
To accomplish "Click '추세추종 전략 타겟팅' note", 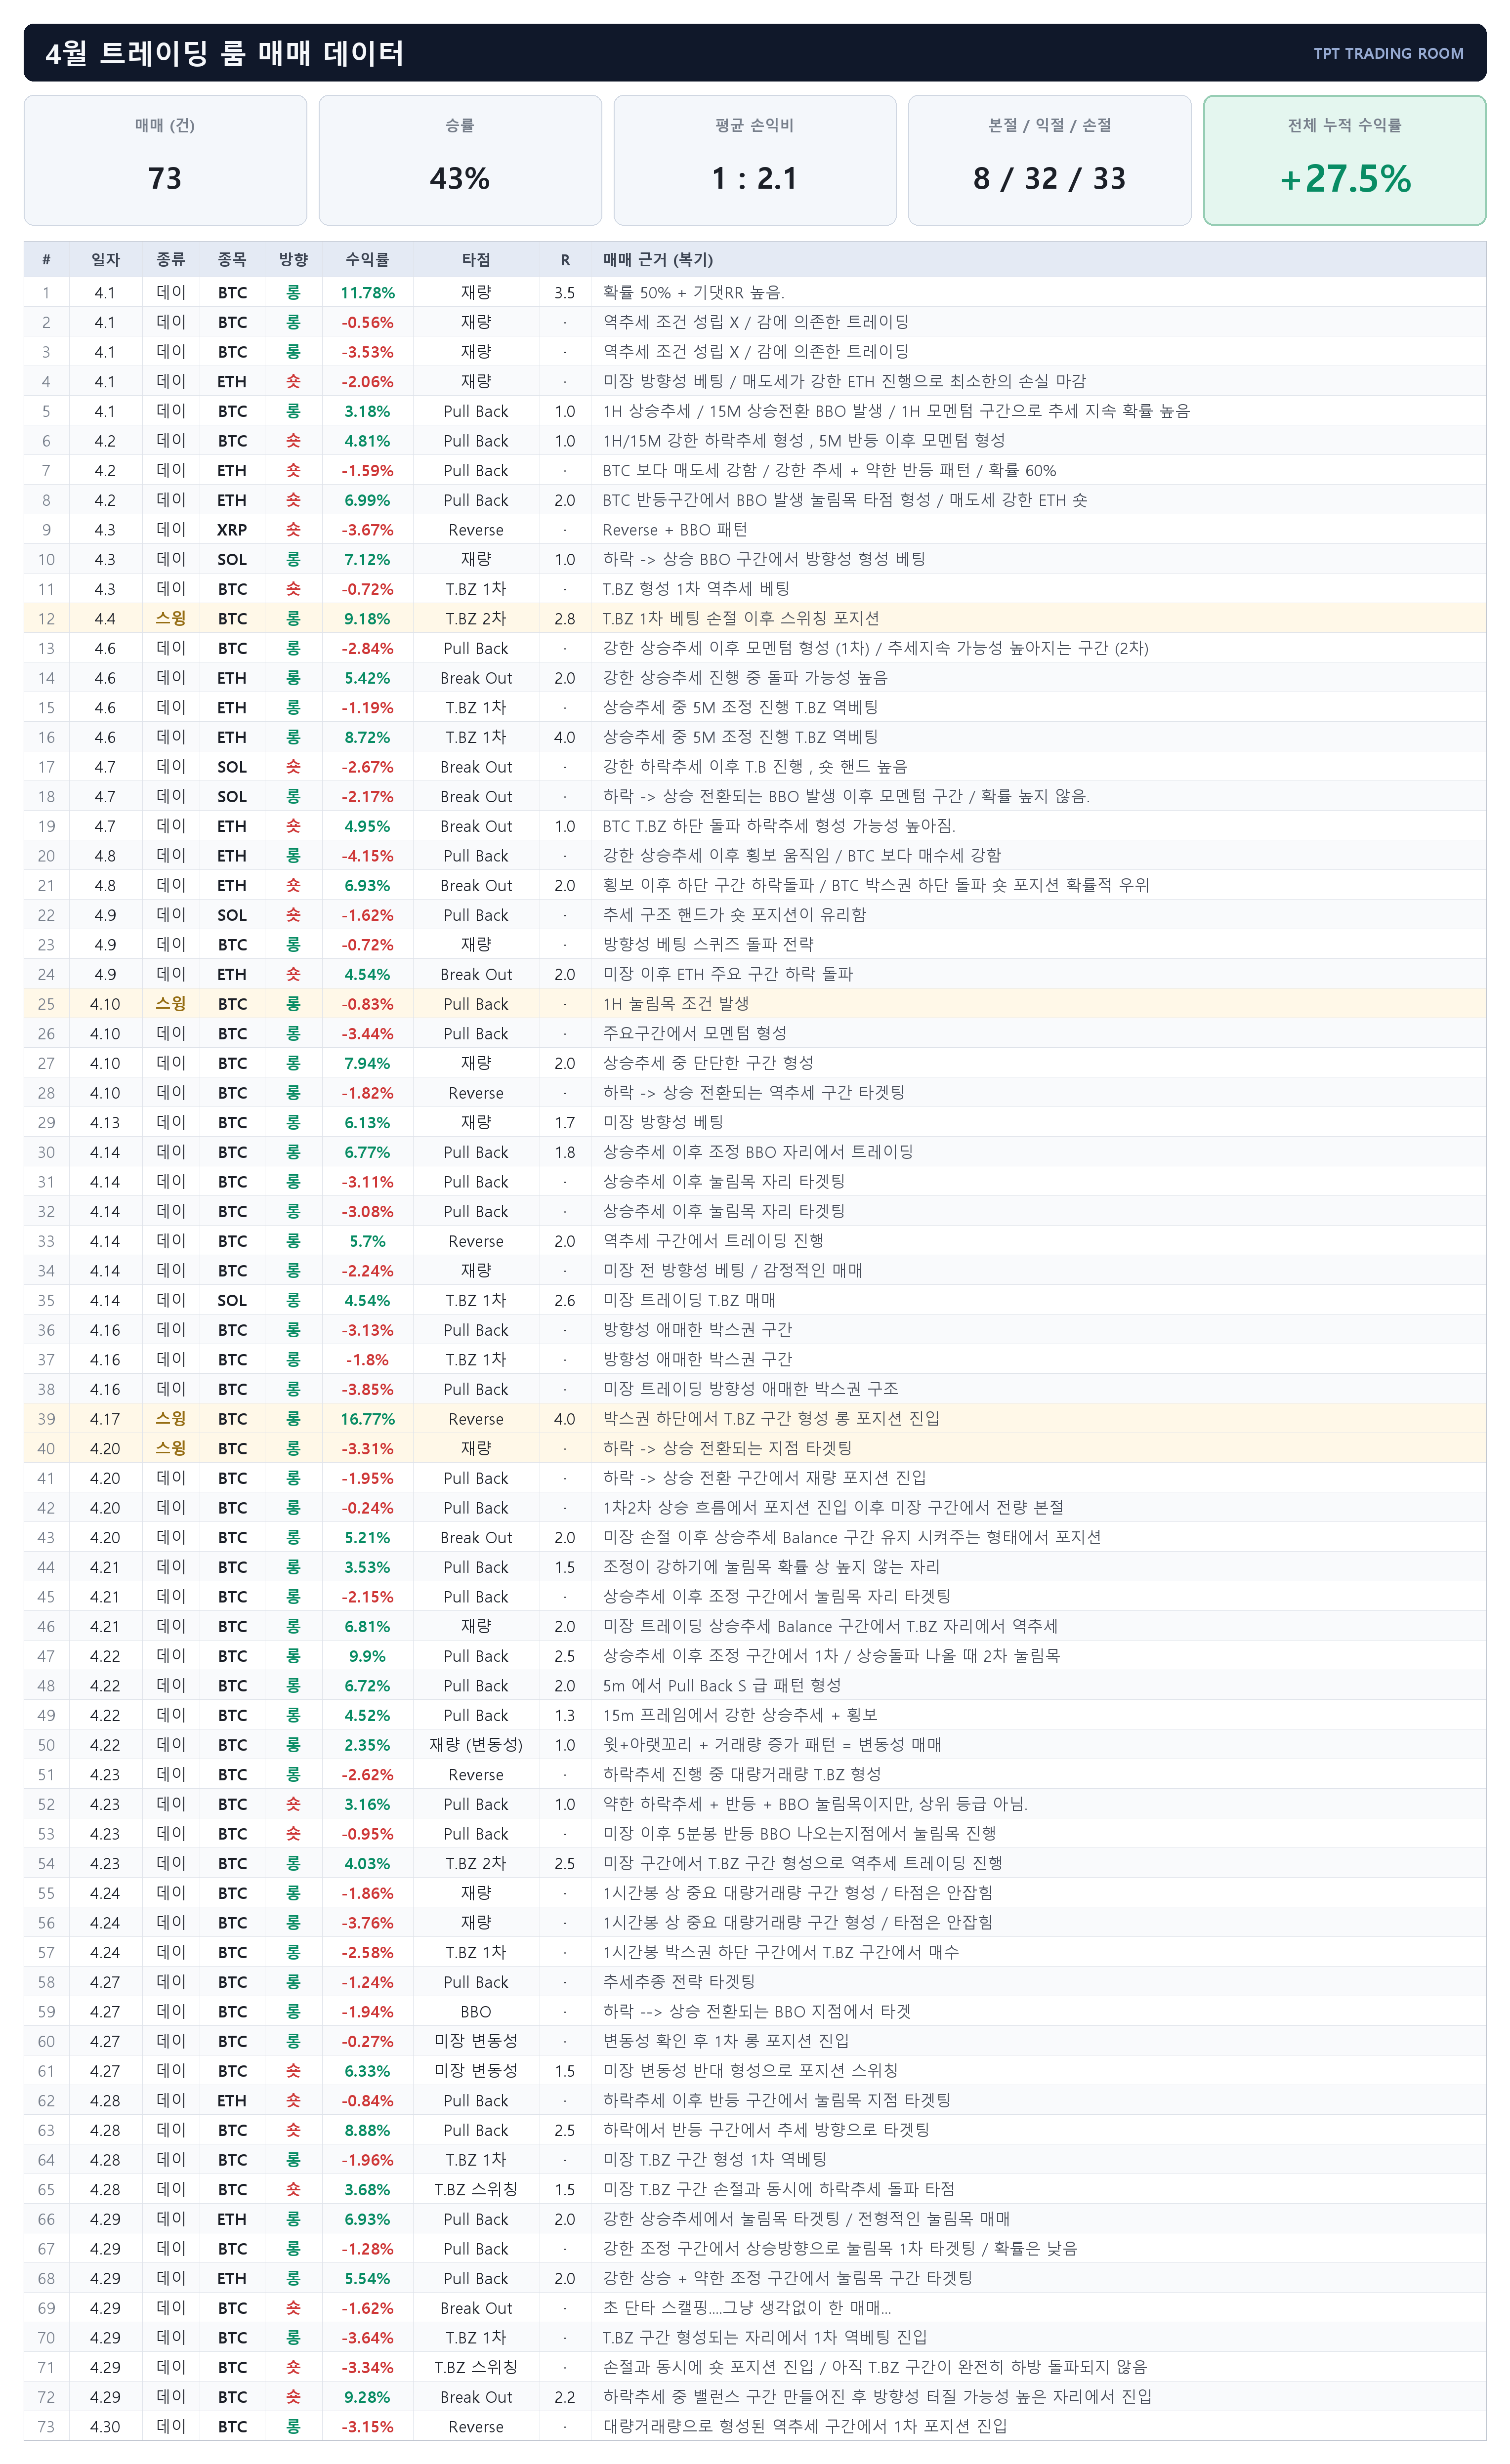I will tap(679, 1983).
